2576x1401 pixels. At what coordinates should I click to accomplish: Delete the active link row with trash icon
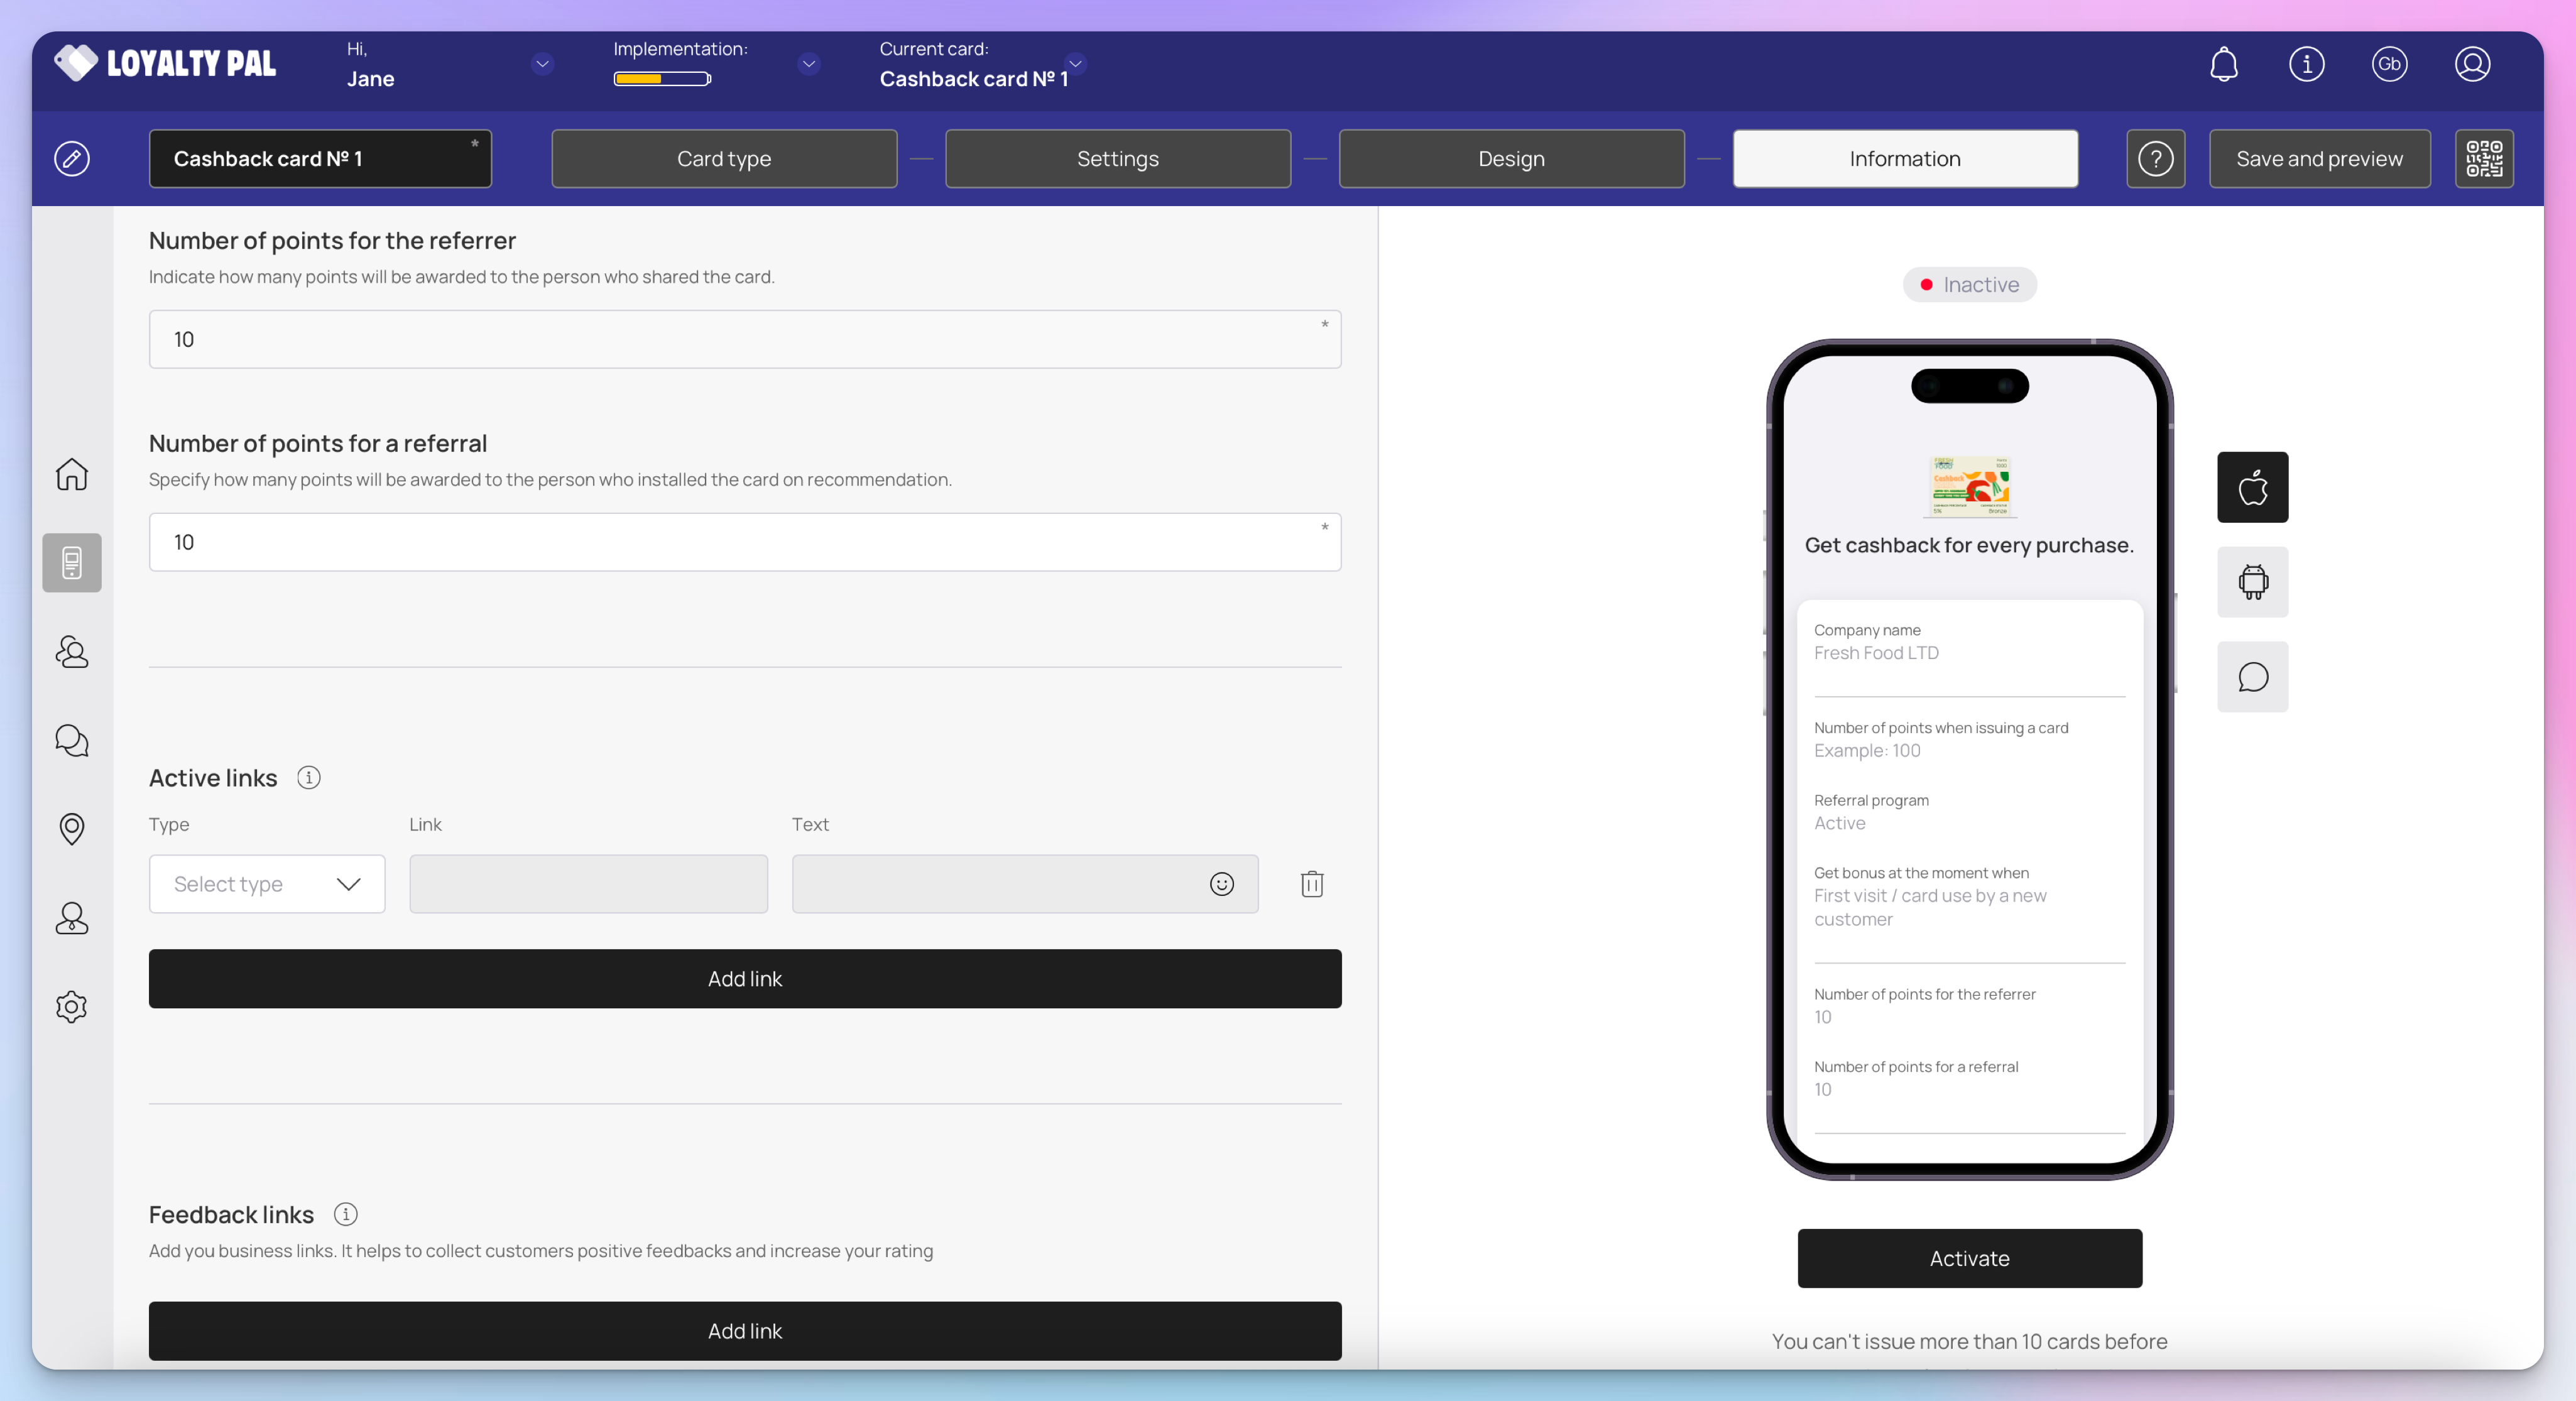coord(1312,884)
